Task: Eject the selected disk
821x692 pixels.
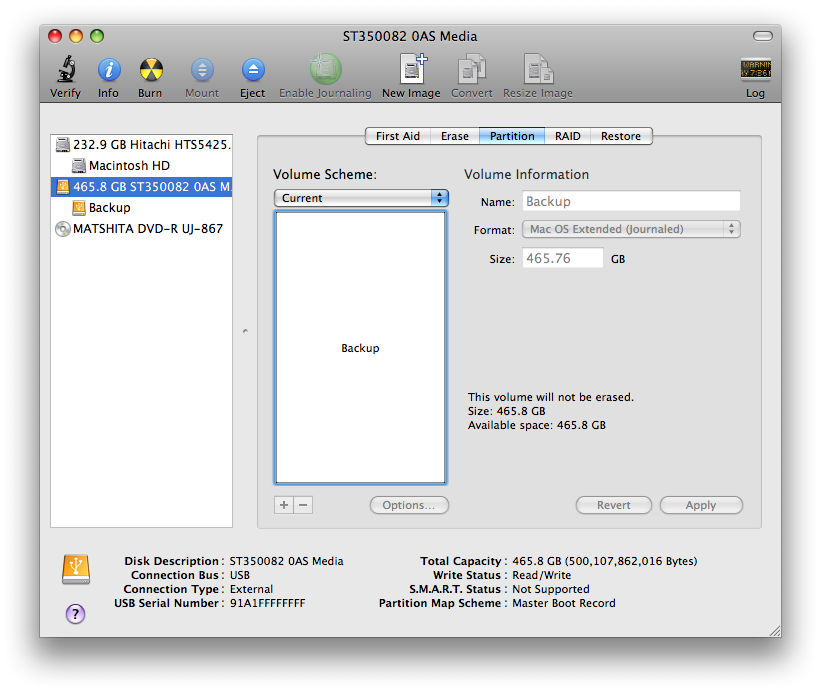Action: coord(252,71)
